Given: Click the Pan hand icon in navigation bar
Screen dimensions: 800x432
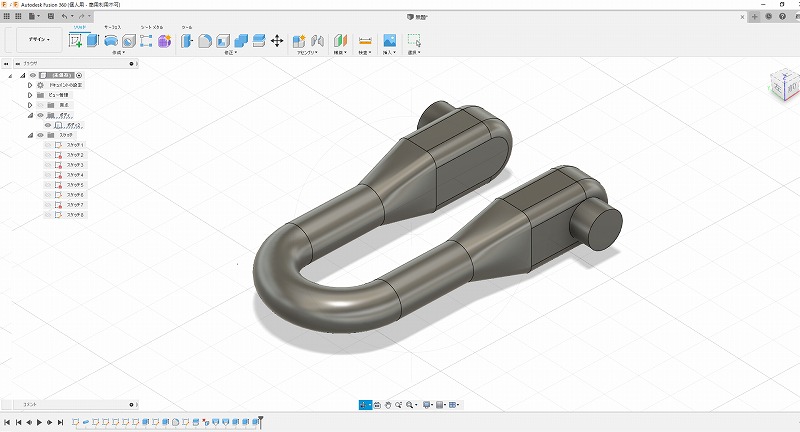Looking at the screenshot, I should (388, 405).
